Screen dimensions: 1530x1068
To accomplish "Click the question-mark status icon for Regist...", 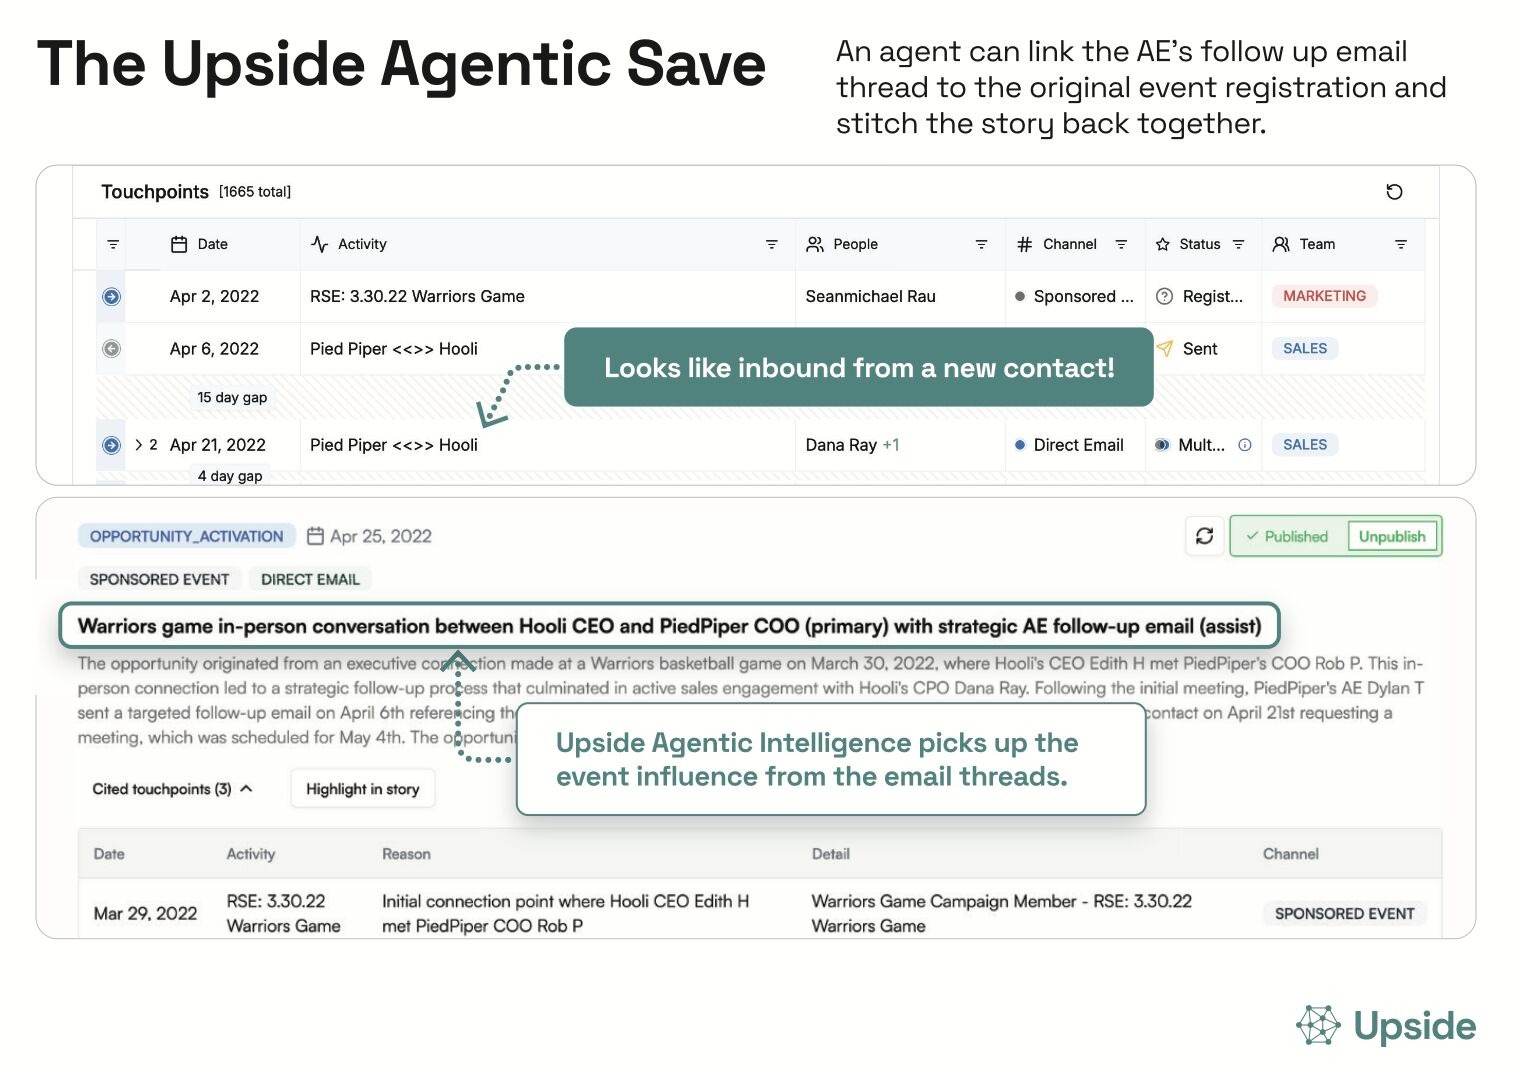I will coord(1164,296).
